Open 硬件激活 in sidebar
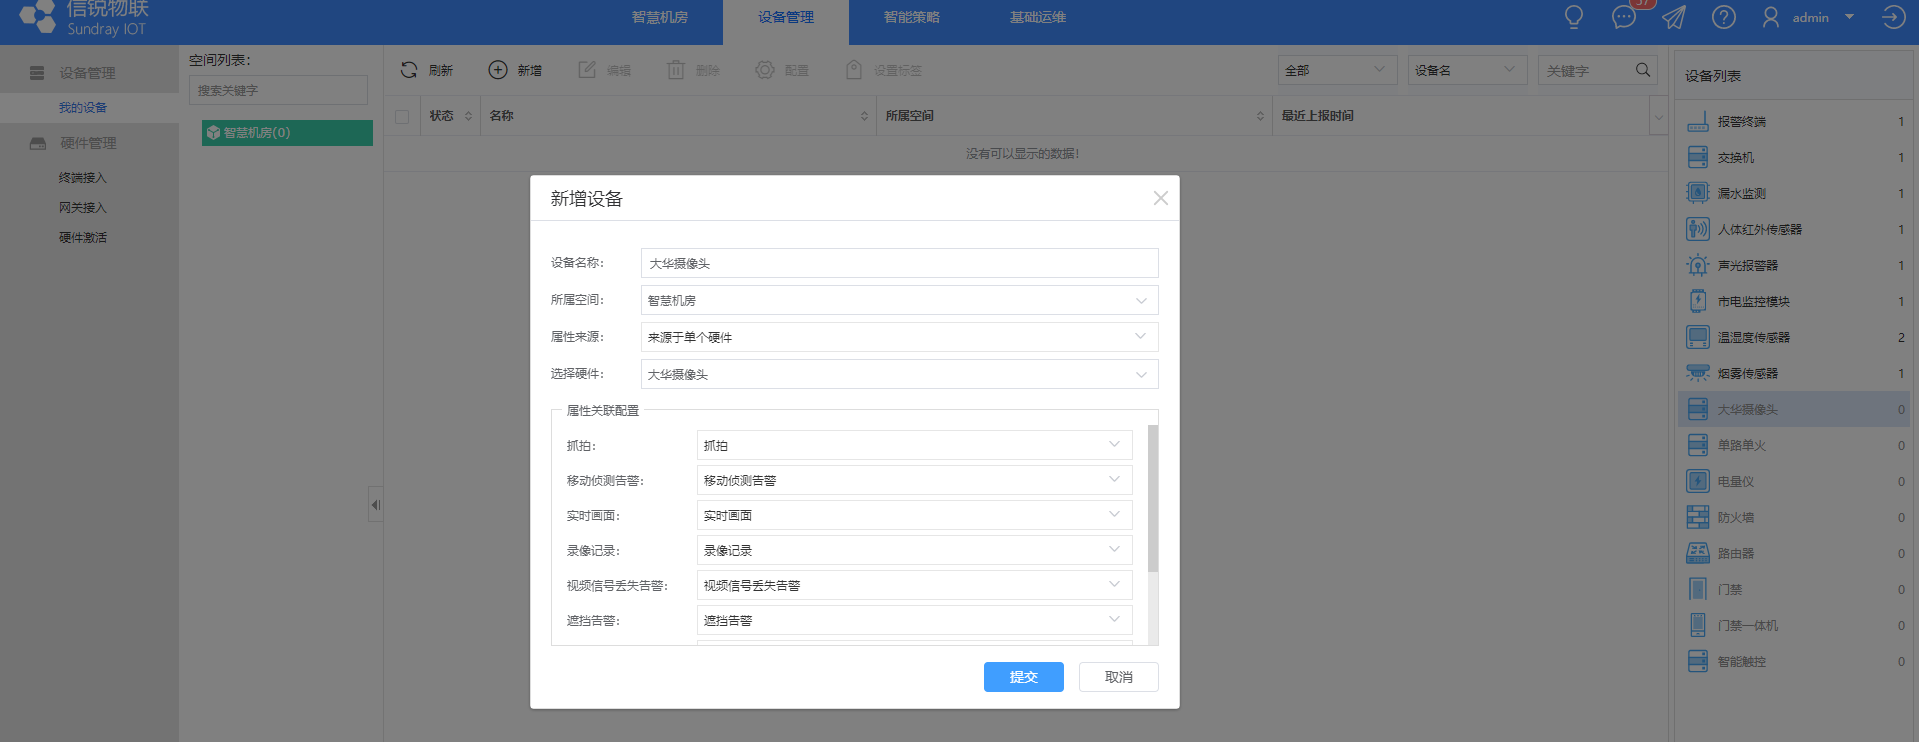This screenshot has height=742, width=1919. pyautogui.click(x=83, y=238)
